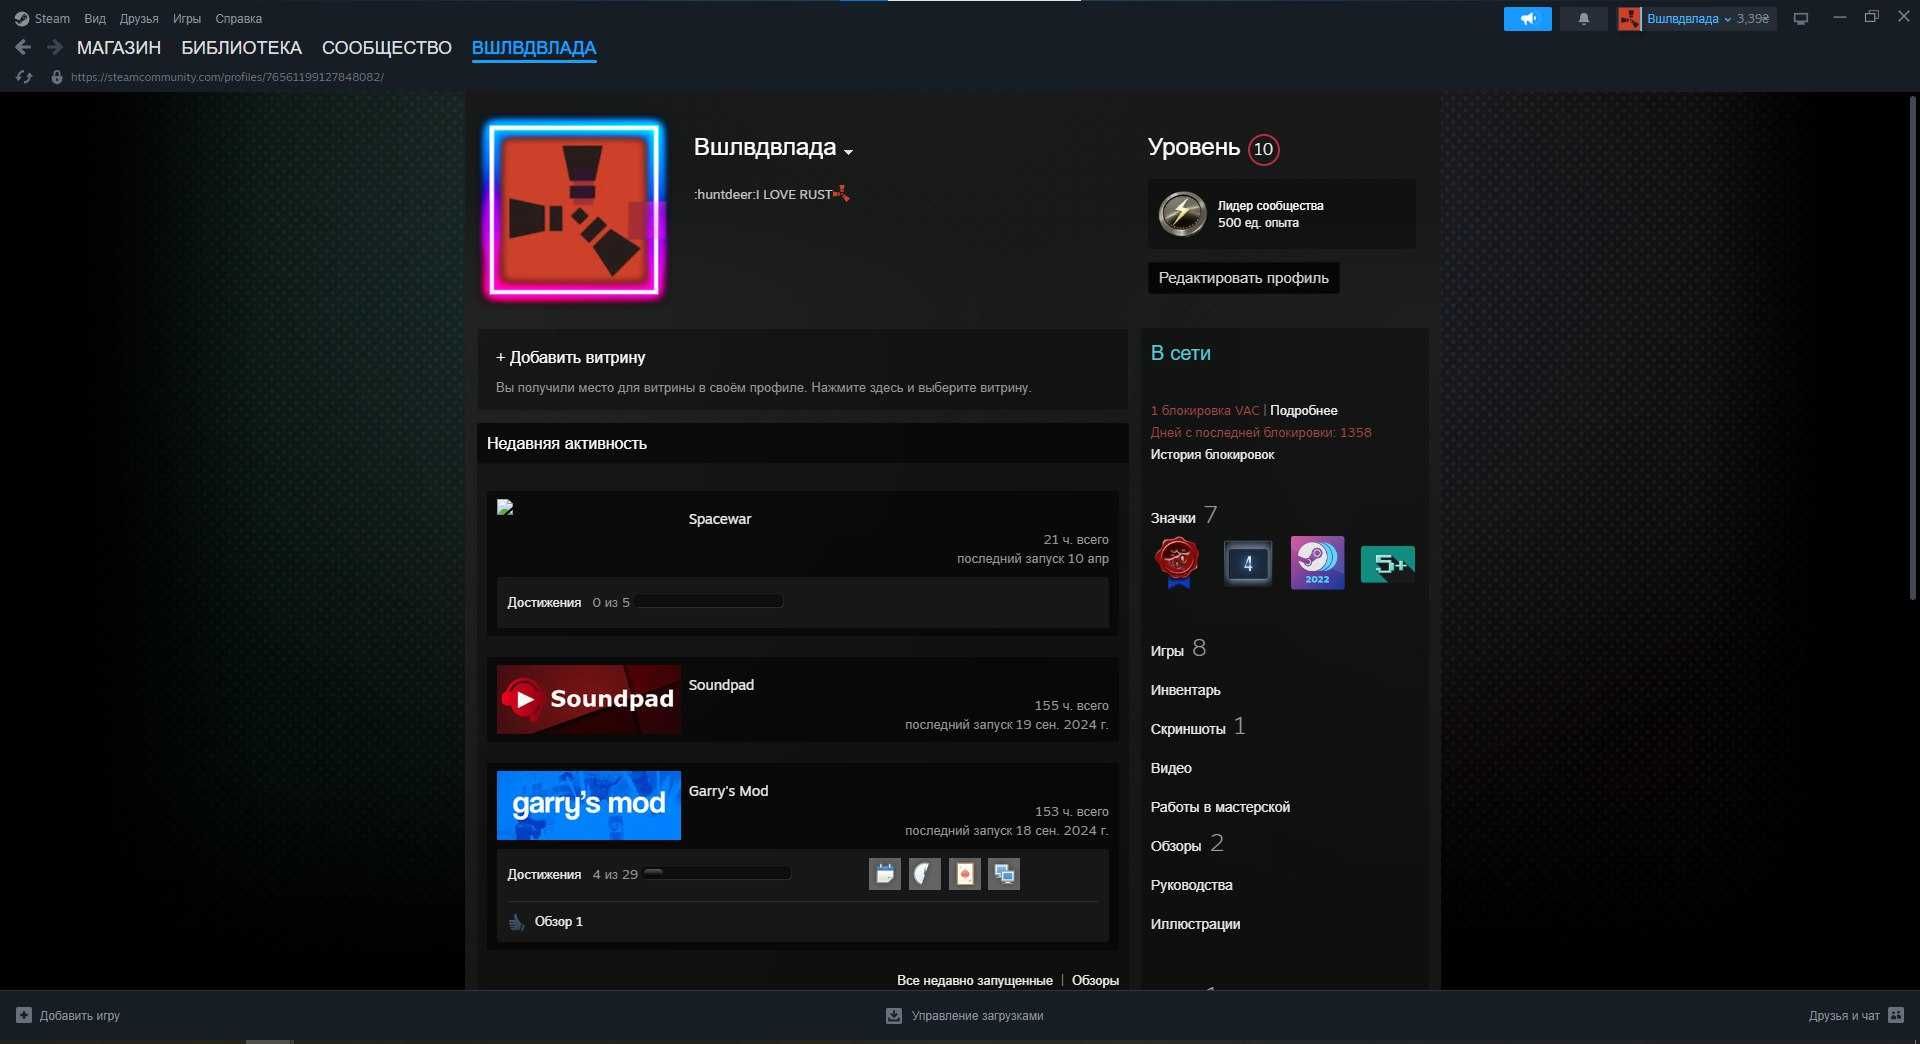Open the Обзоры sidebar link
The height and width of the screenshot is (1044, 1920).
pyautogui.click(x=1176, y=846)
